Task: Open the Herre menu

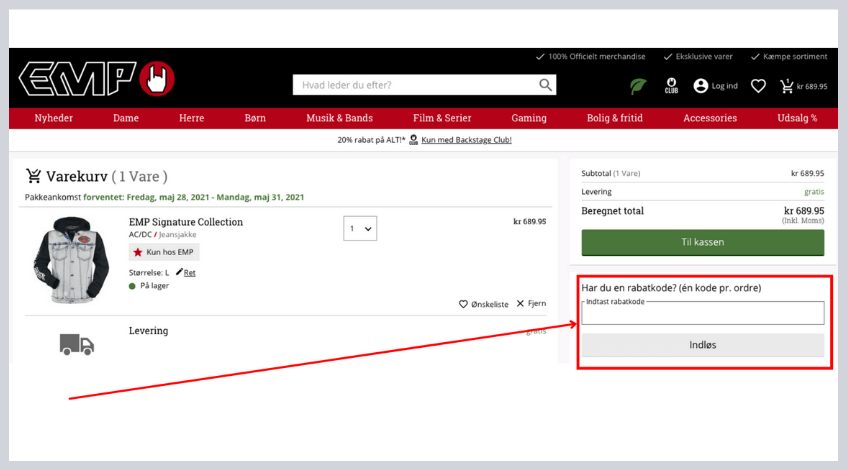Action: tap(191, 118)
